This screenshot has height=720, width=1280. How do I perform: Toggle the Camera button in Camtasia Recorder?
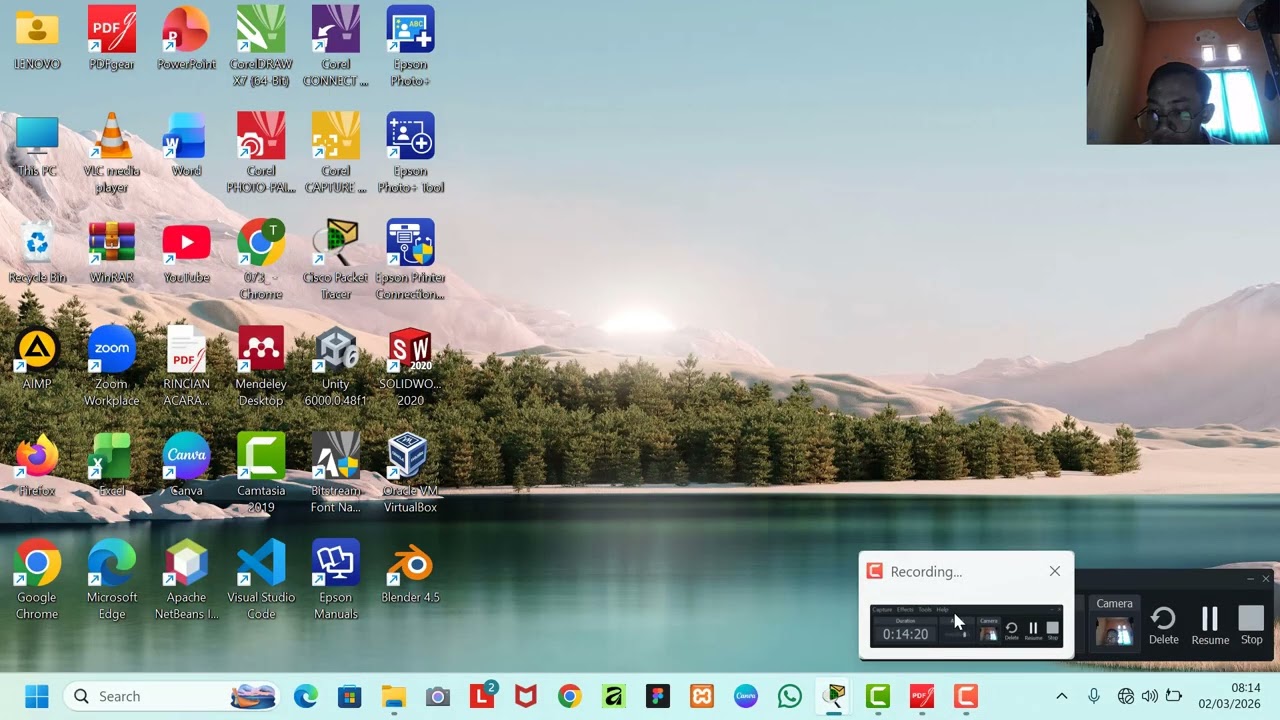[1114, 622]
